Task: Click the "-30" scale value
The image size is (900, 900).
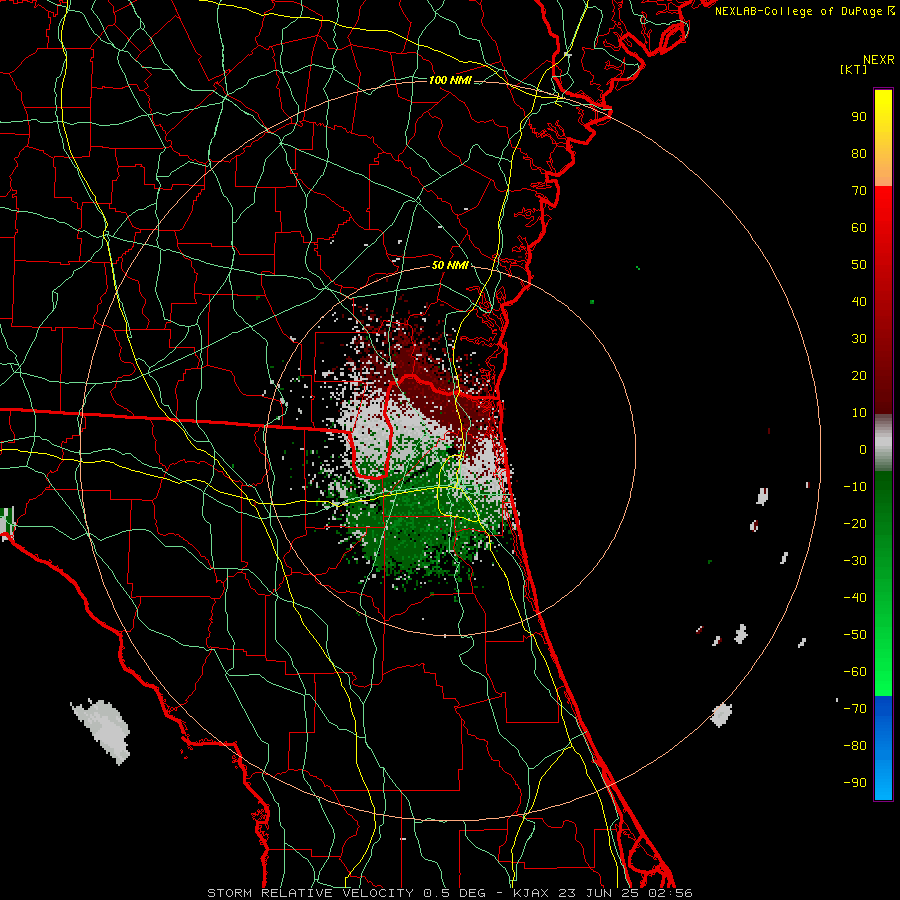Action: point(855,561)
